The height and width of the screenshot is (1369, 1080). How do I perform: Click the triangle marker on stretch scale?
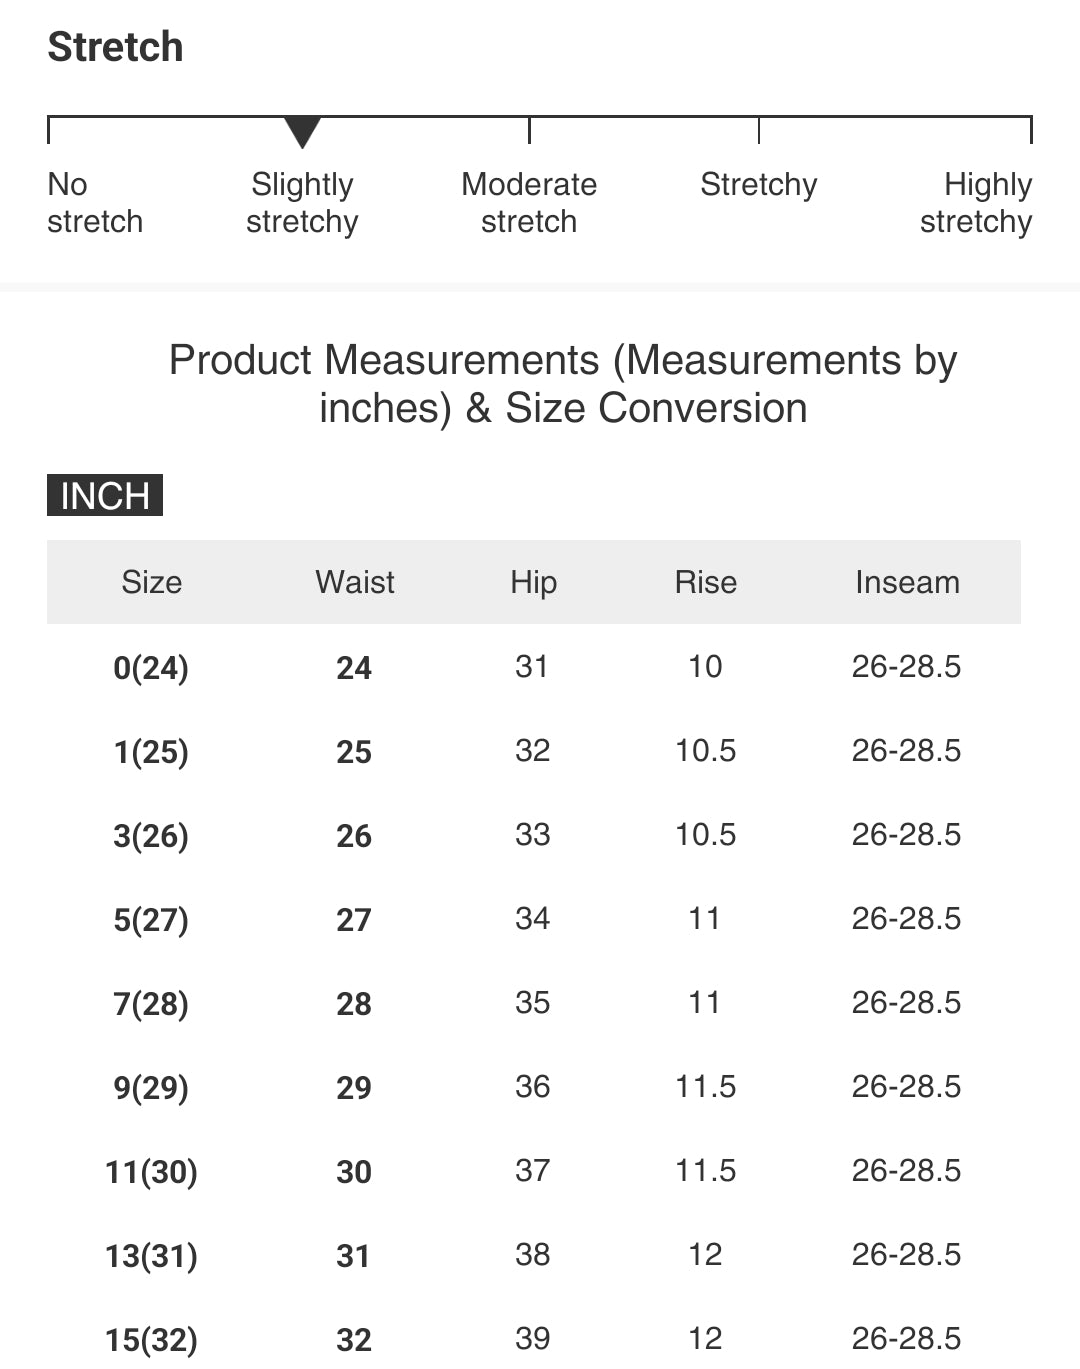302,132
